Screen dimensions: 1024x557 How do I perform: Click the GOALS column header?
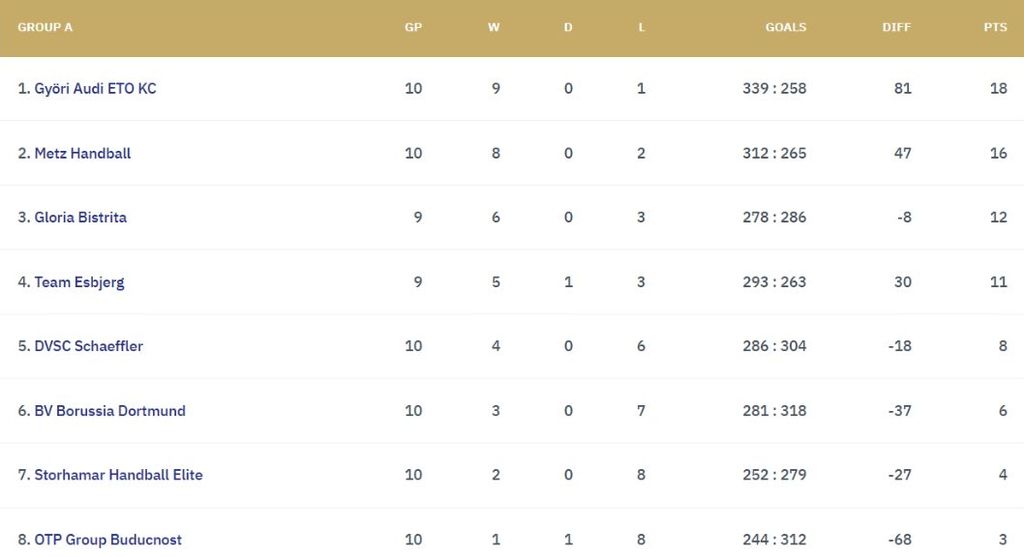[785, 27]
